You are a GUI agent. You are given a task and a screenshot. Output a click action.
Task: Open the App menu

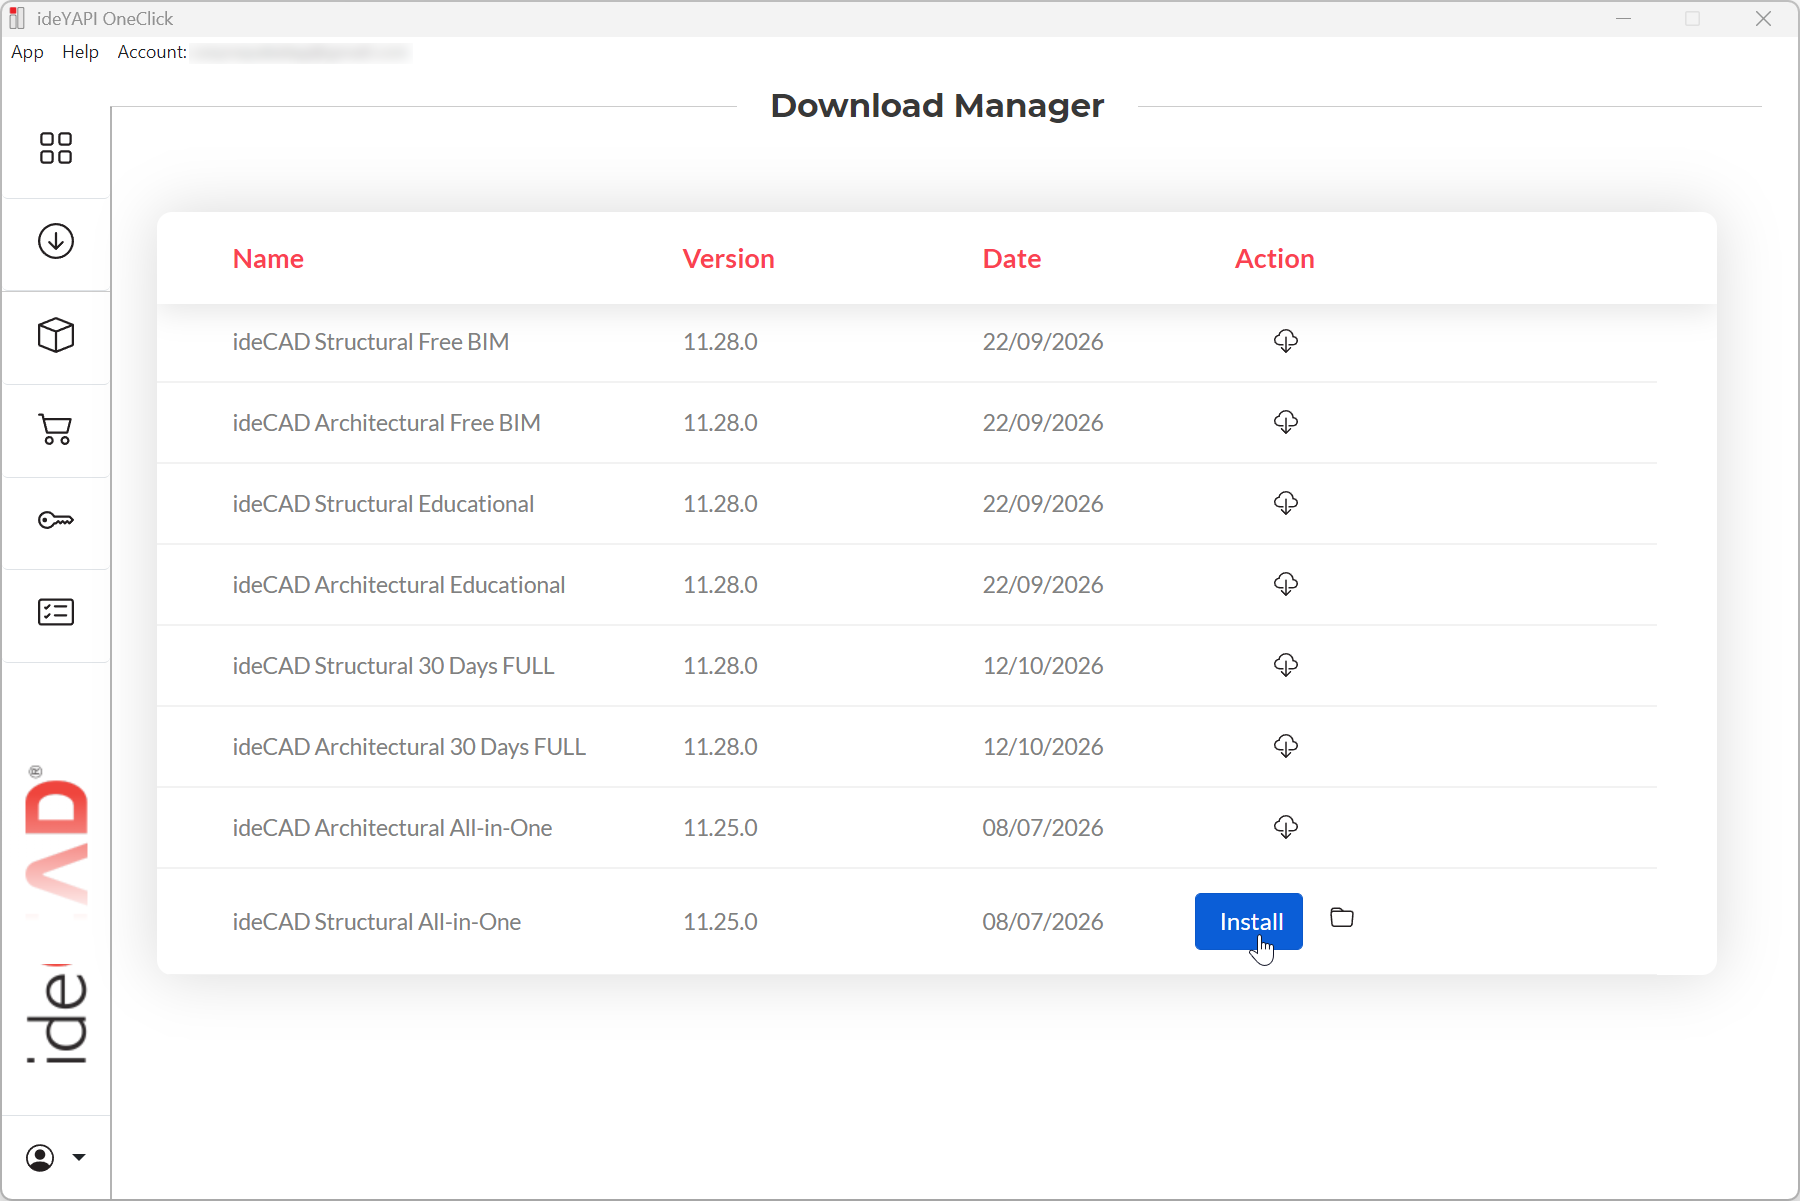pos(27,52)
